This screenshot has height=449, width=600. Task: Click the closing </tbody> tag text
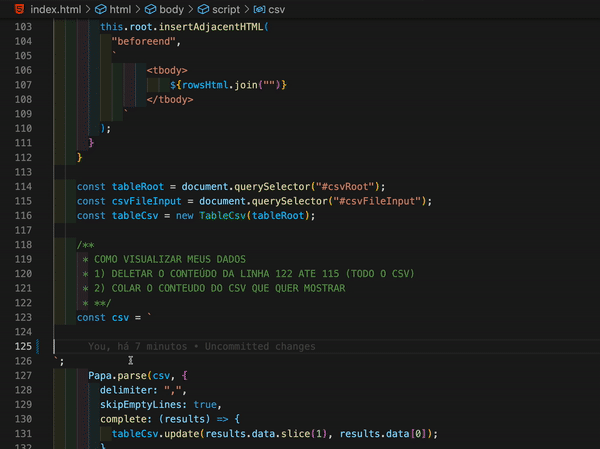pyautogui.click(x=170, y=100)
